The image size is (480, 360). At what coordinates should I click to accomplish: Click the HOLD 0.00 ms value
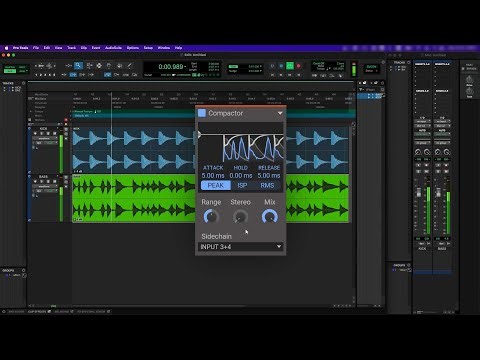point(241,175)
